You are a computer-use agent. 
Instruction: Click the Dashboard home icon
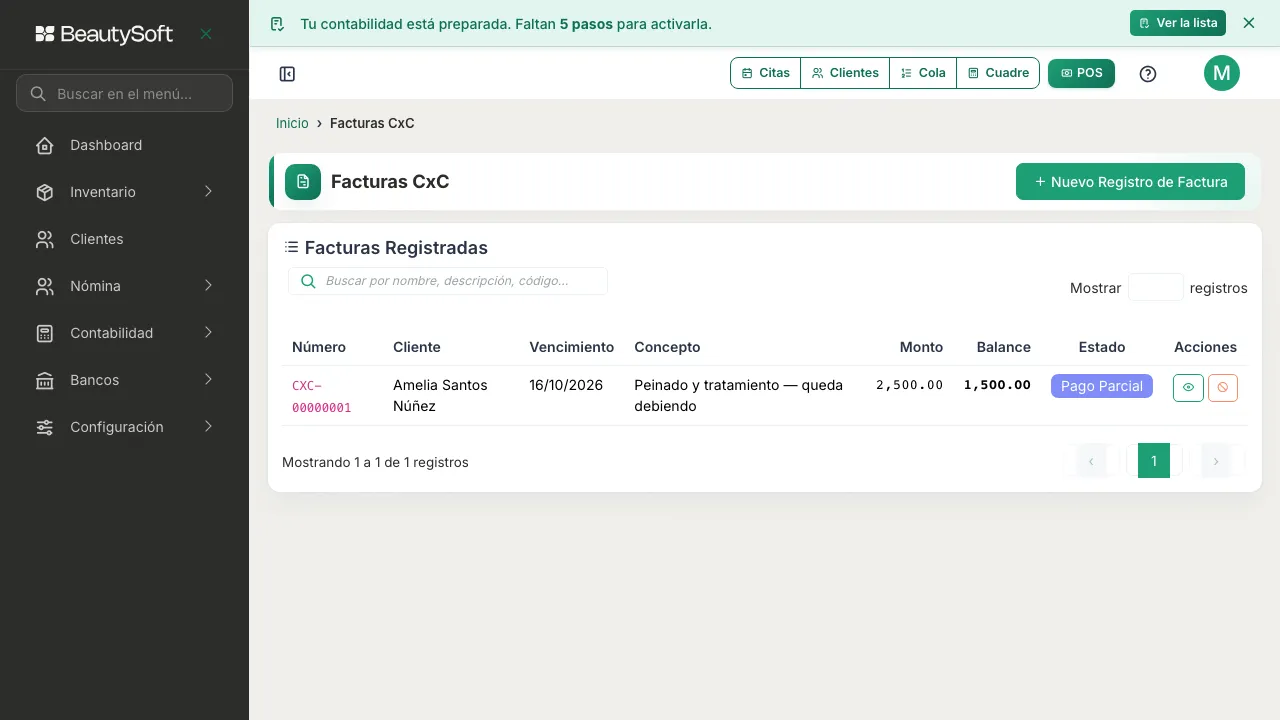45,145
